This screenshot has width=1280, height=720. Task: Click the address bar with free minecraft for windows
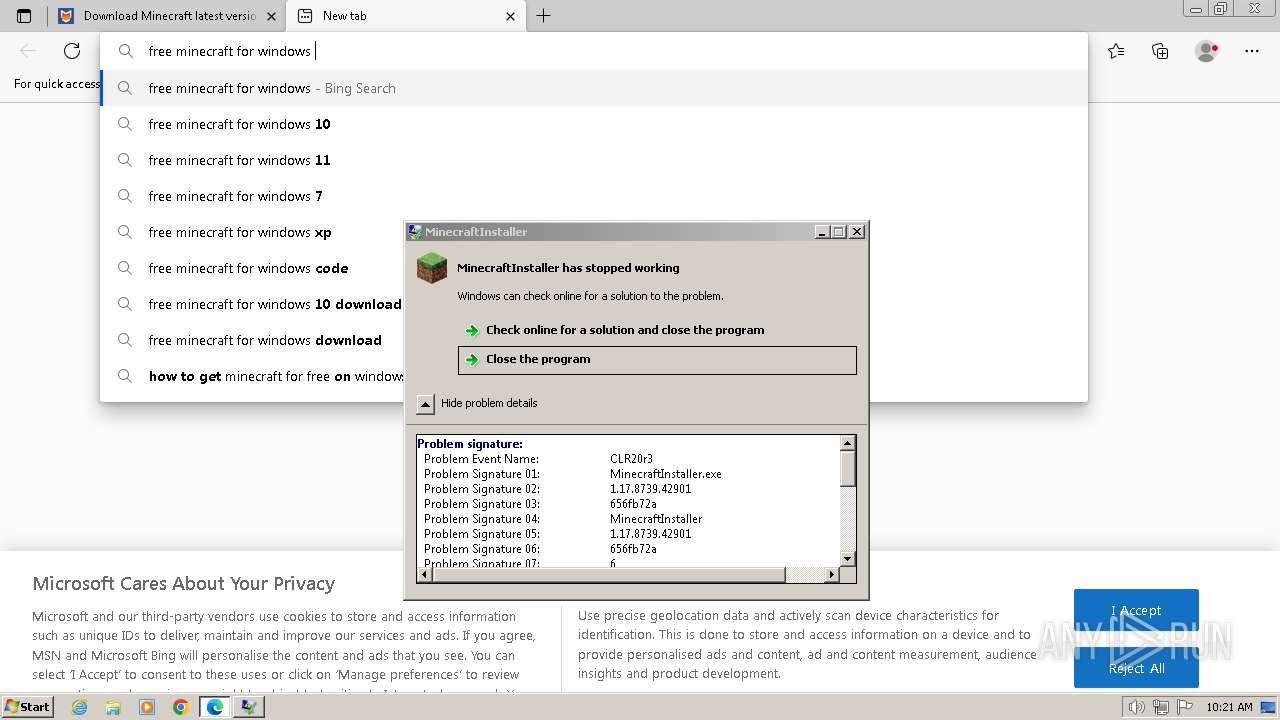tap(594, 51)
